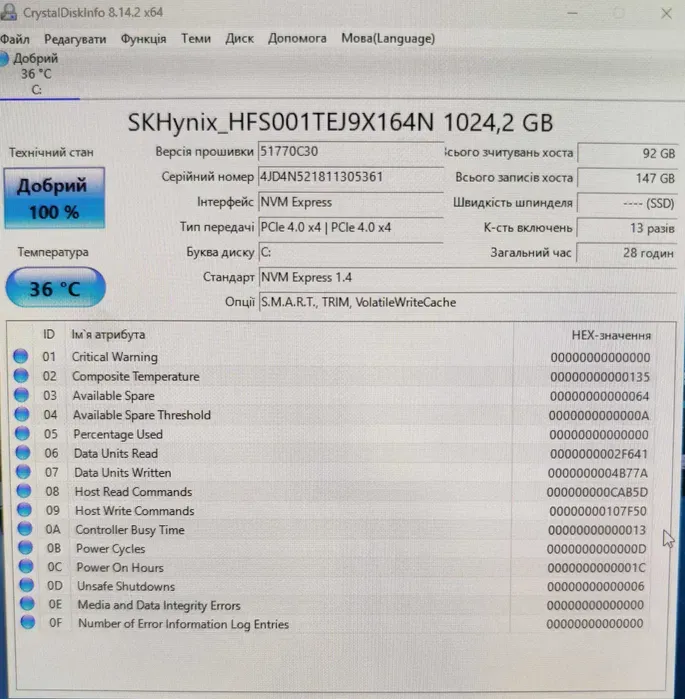Click the status circle for Available Spare

(21, 395)
